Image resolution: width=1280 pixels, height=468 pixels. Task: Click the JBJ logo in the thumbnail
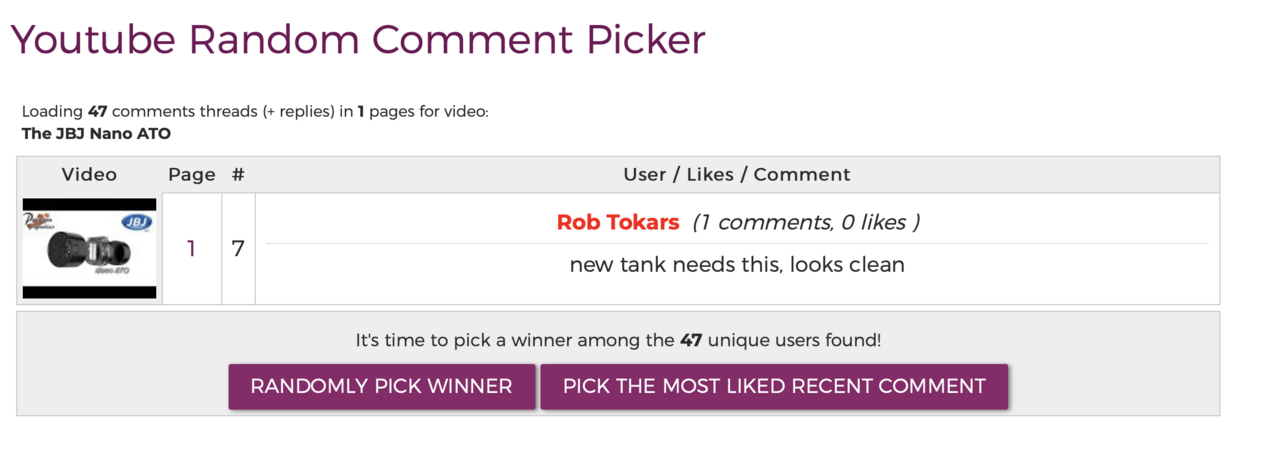(x=135, y=223)
